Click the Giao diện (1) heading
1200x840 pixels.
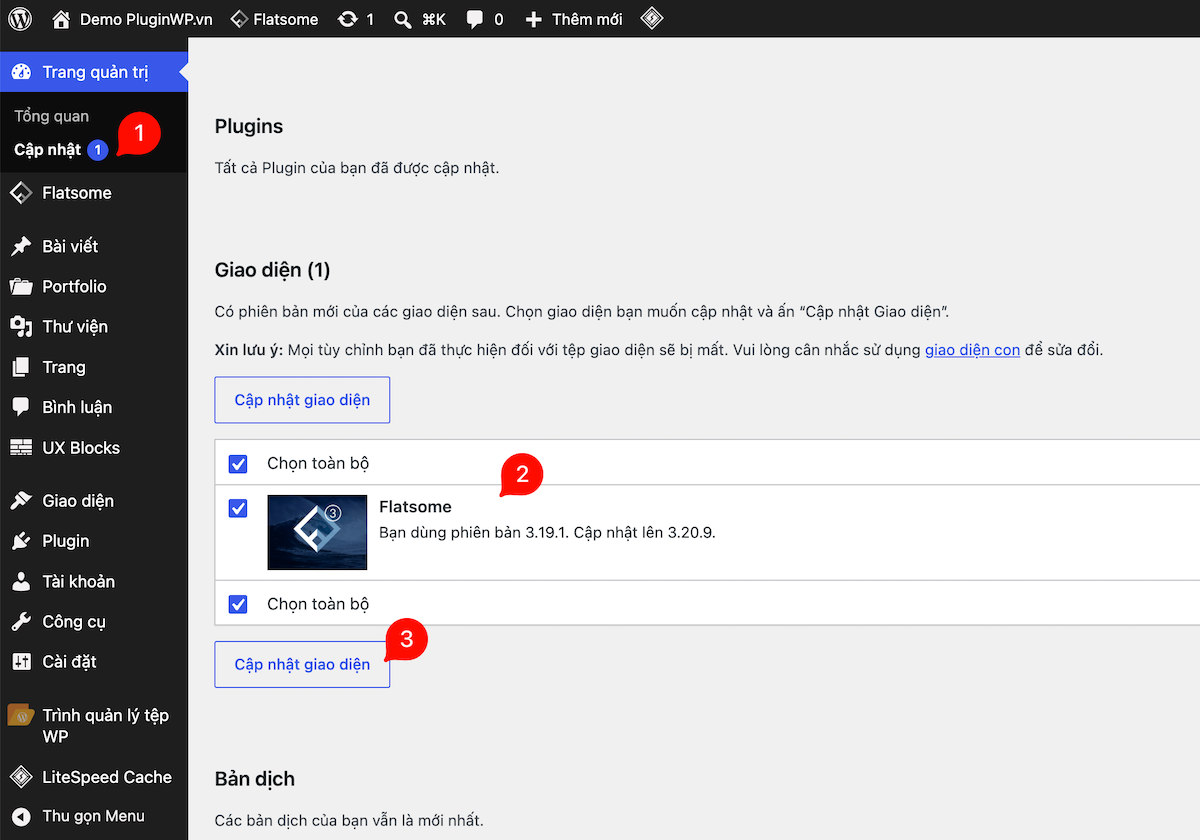(272, 270)
